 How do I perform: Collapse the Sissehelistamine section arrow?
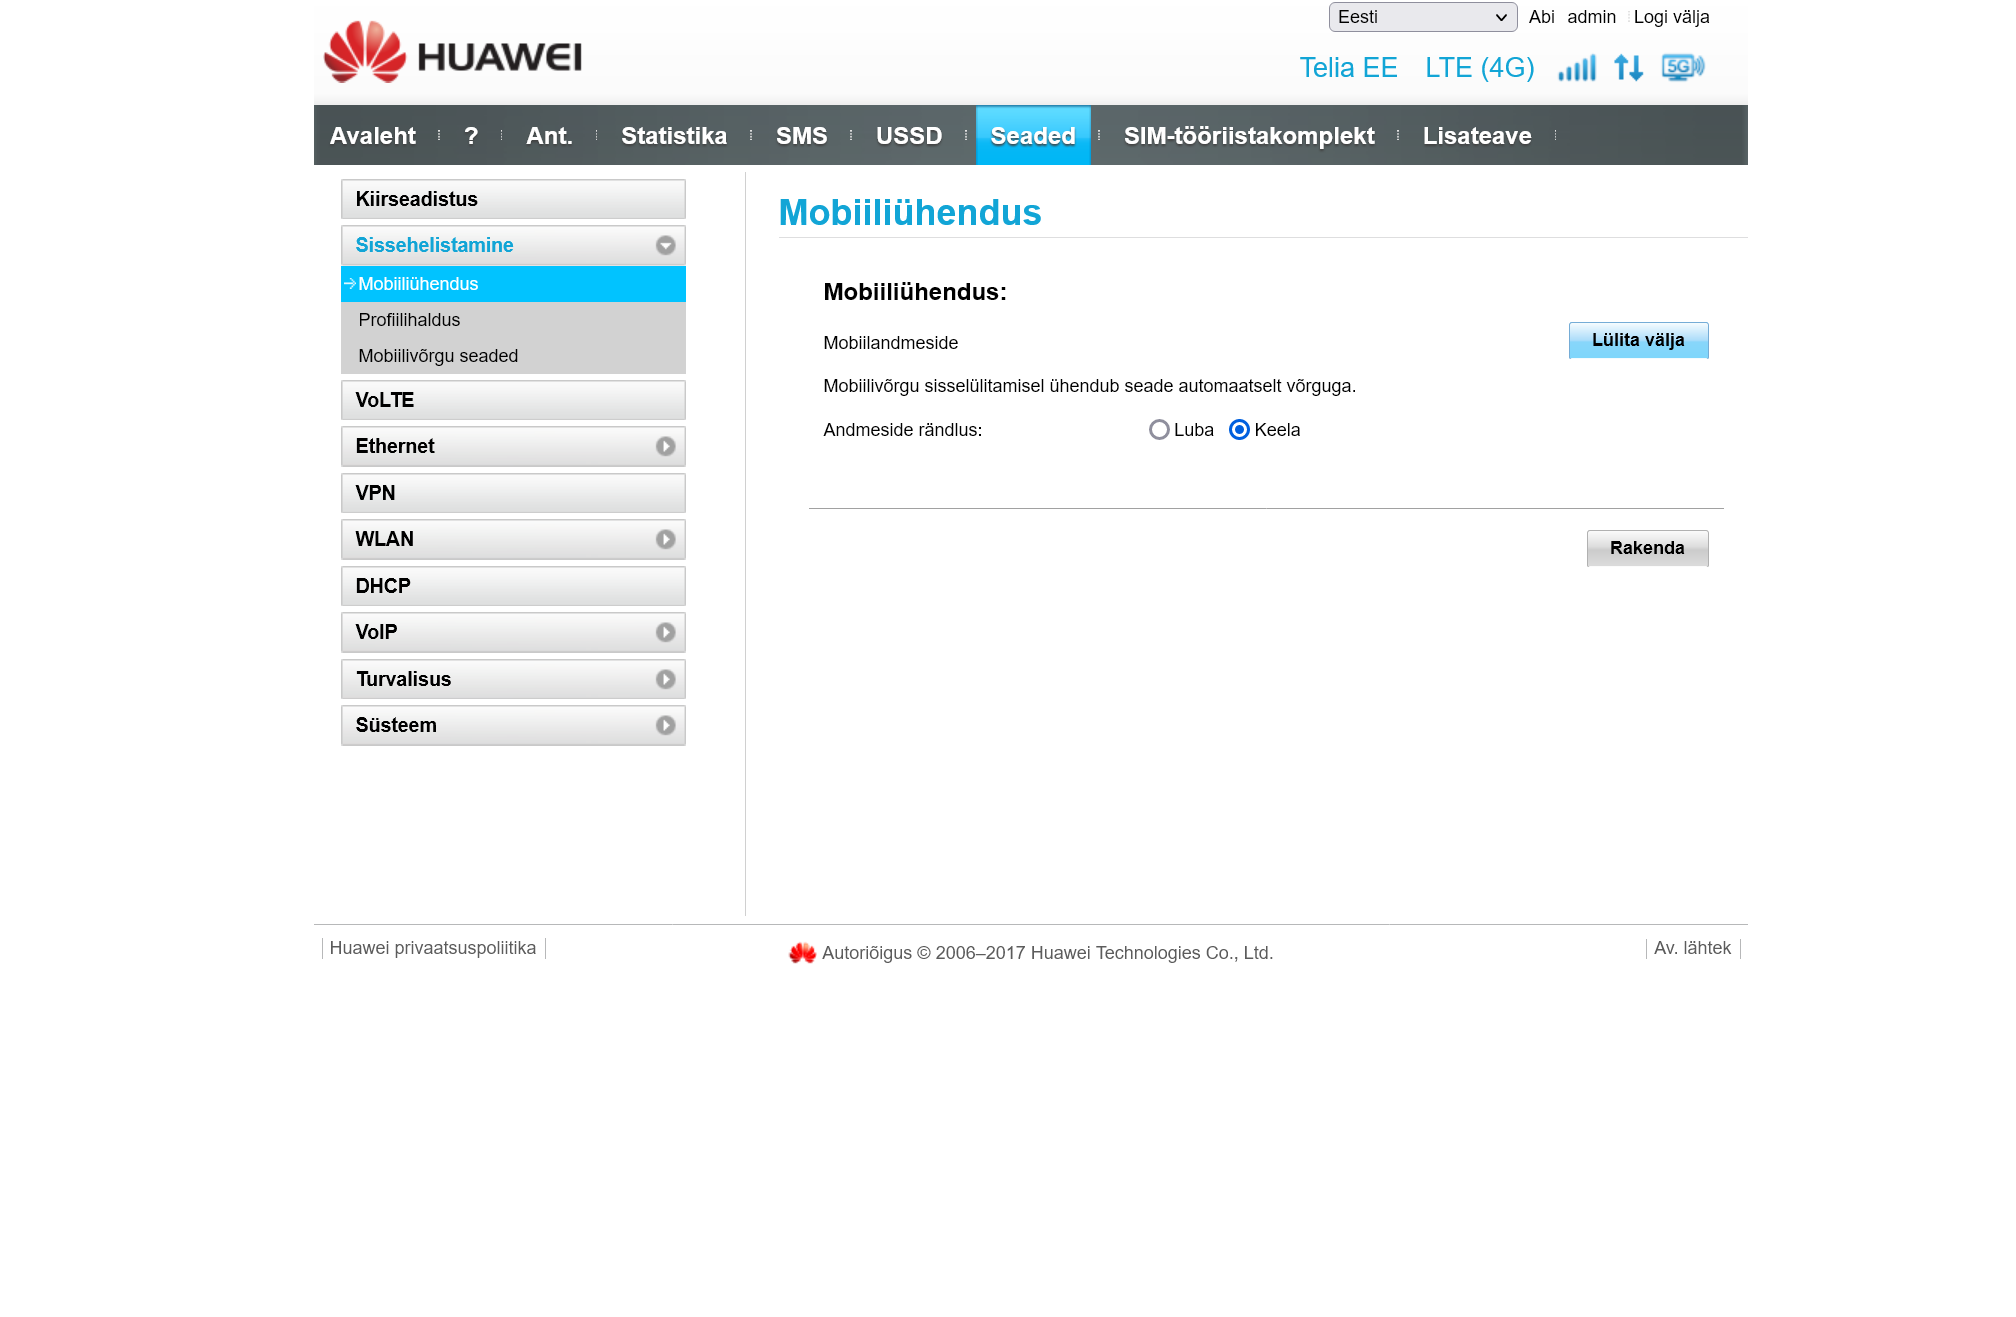[665, 246]
